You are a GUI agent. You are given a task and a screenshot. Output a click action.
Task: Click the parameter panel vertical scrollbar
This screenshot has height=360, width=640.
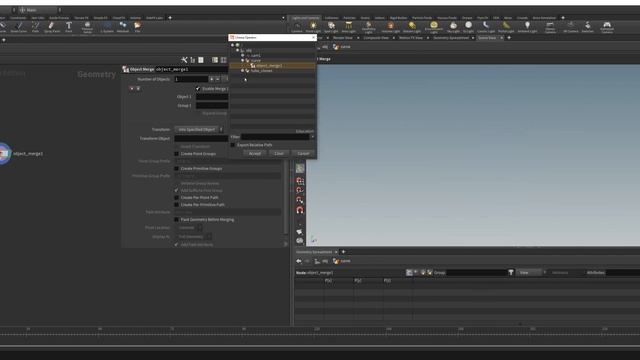click(286, 196)
